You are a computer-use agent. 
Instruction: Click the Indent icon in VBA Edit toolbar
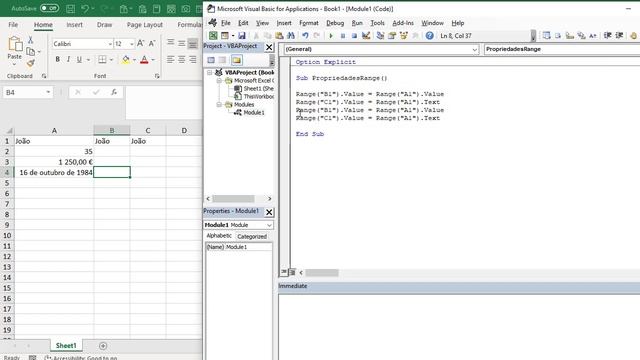click(608, 36)
